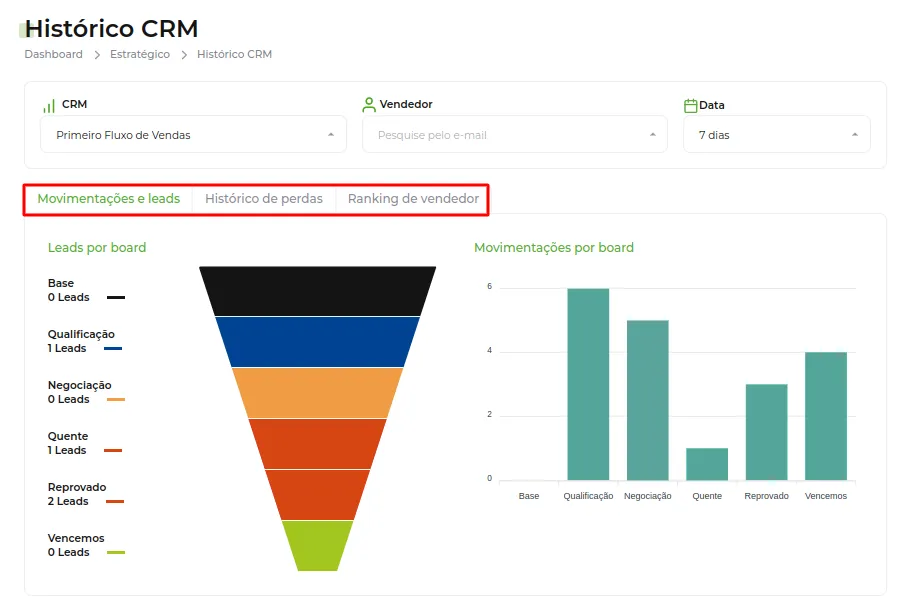Image resolution: width=916 pixels, height=597 pixels.
Task: Click the Base axis label under chart
Action: point(529,496)
